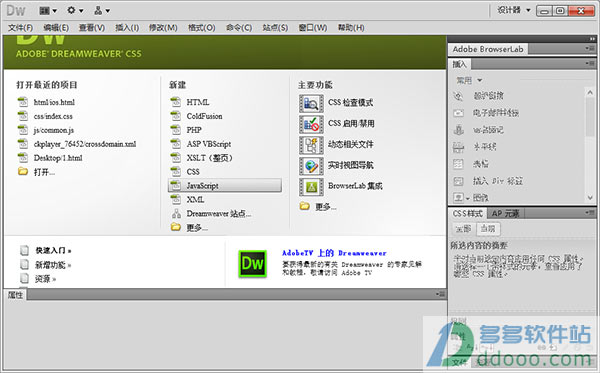The height and width of the screenshot is (373, 600).
Task: Open the CSS 检查模式 feature icon
Action: click(x=311, y=103)
